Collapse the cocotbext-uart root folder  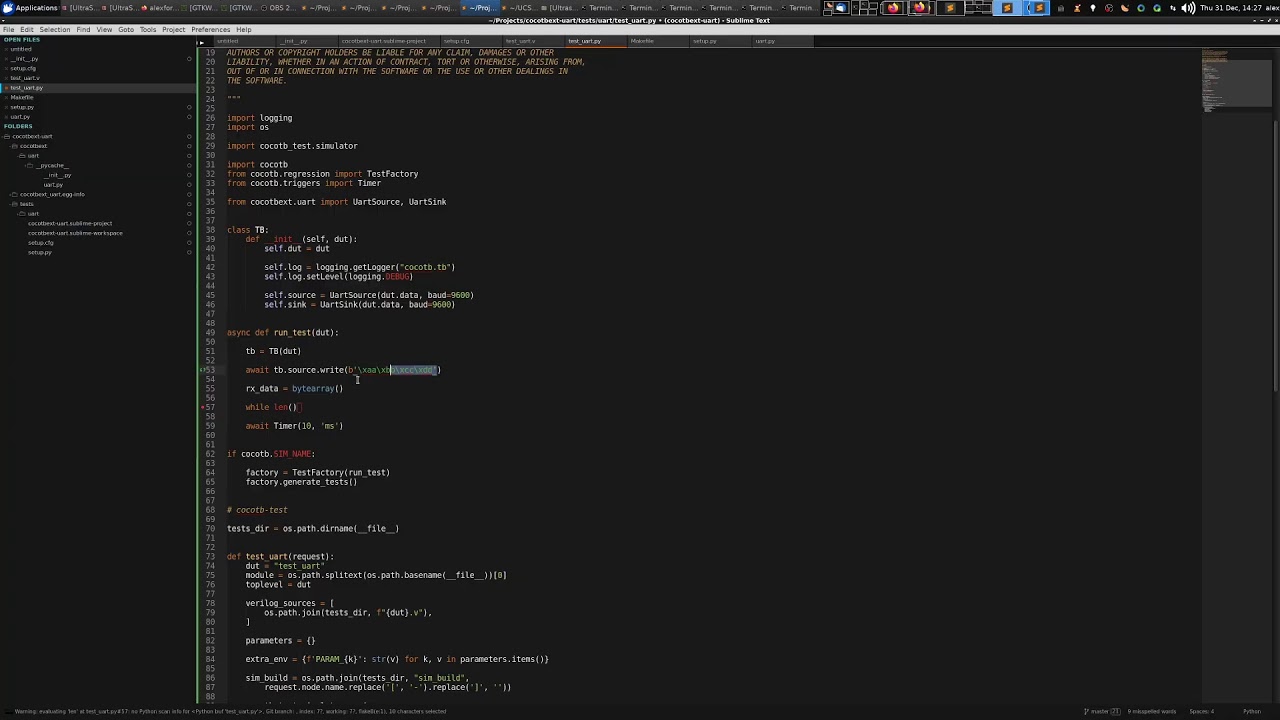(x=7, y=136)
